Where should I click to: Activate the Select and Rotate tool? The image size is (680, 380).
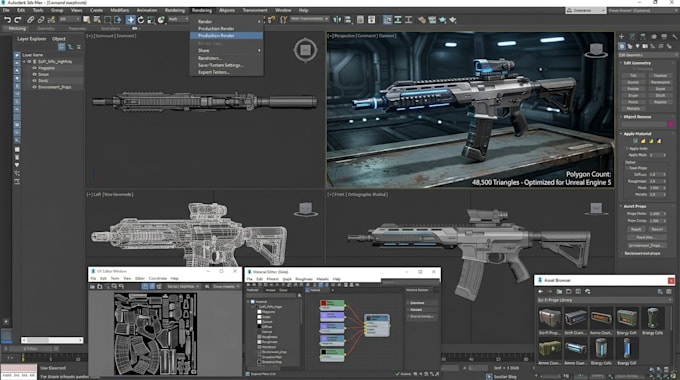point(141,20)
